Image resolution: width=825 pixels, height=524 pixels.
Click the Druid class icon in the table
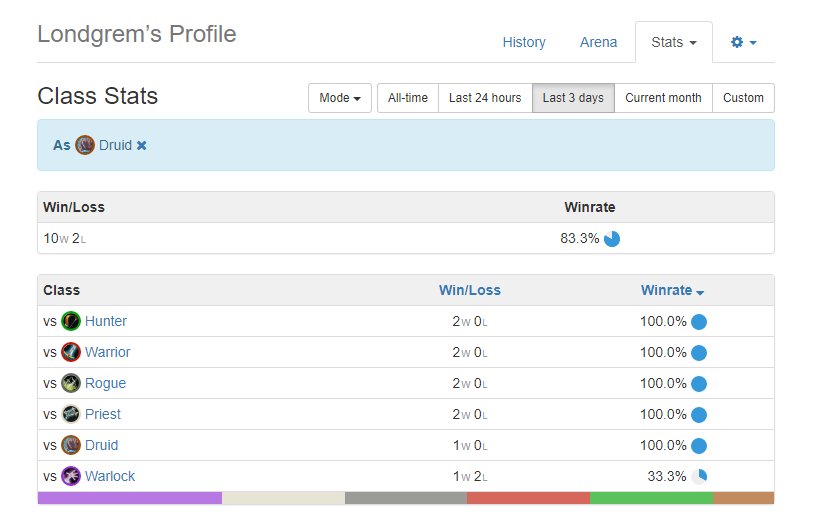[71, 445]
